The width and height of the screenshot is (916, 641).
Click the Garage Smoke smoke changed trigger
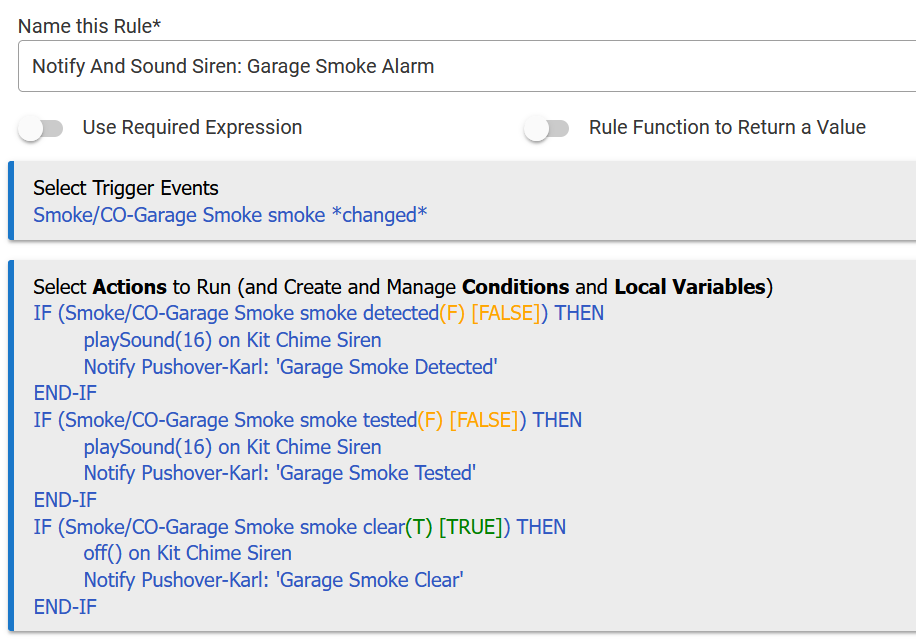[230, 215]
